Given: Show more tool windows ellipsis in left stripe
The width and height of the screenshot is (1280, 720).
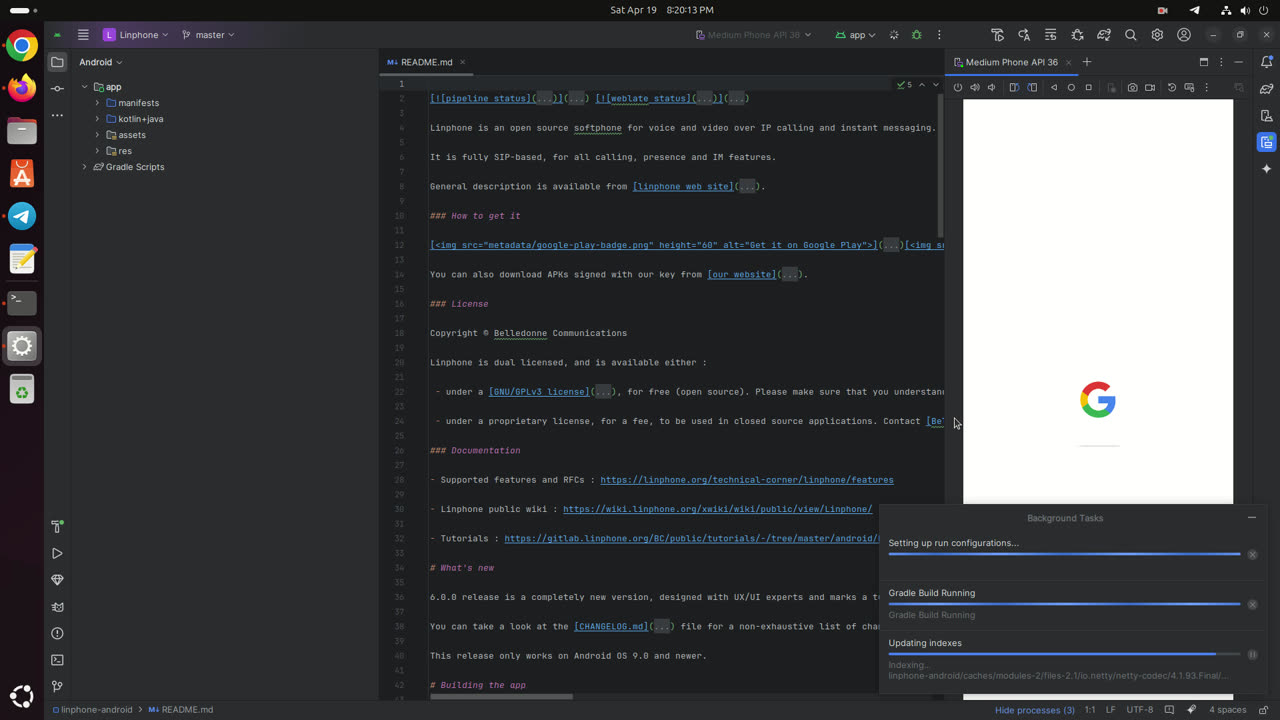Looking at the screenshot, I should tap(57, 115).
